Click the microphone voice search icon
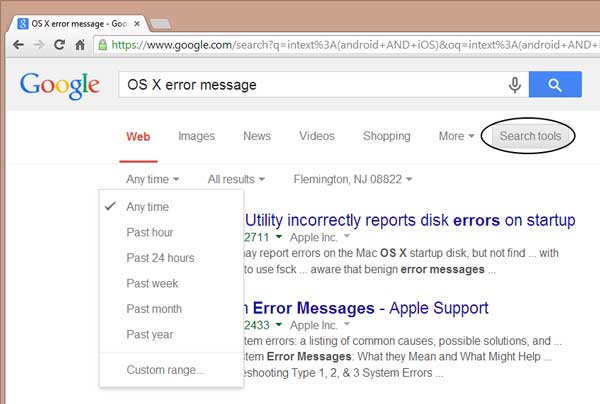The height and width of the screenshot is (404, 600). 515,85
